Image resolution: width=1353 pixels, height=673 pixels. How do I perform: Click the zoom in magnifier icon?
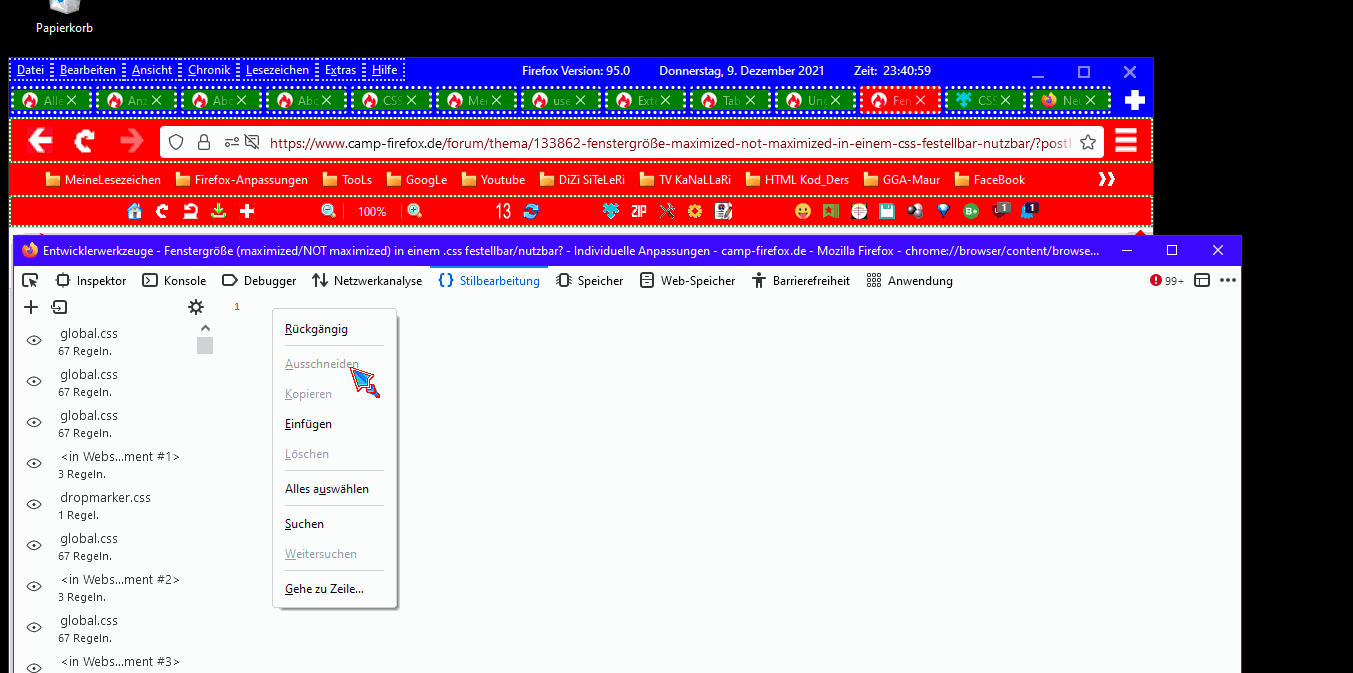click(414, 211)
